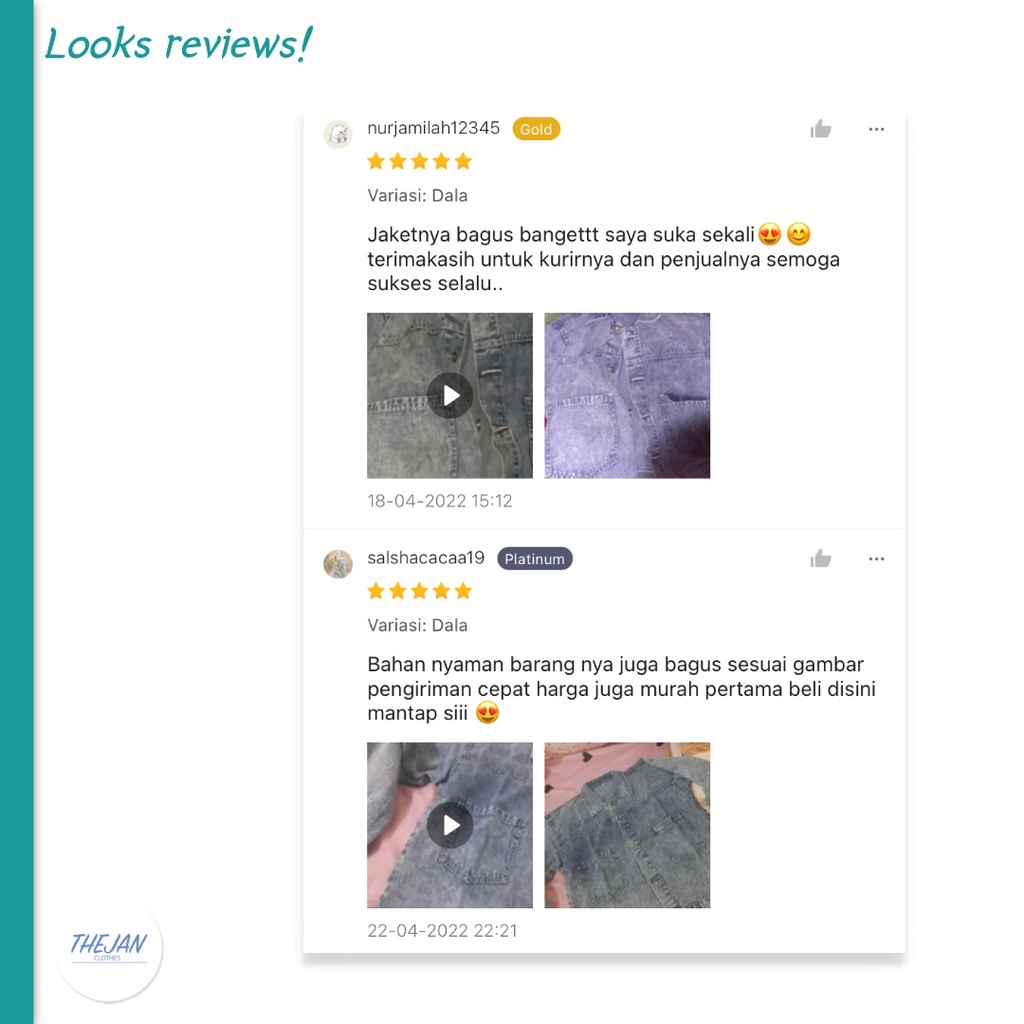1024x1024 pixels.
Task: Like salshacacaa19's review with thumbs-up
Action: point(820,559)
